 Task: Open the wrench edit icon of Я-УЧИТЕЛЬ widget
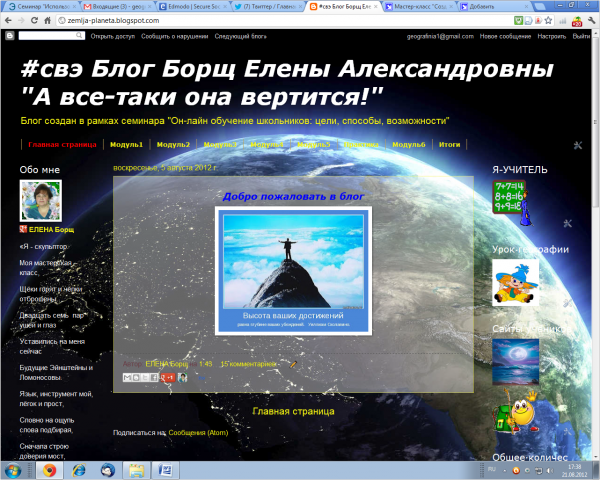coord(567,224)
